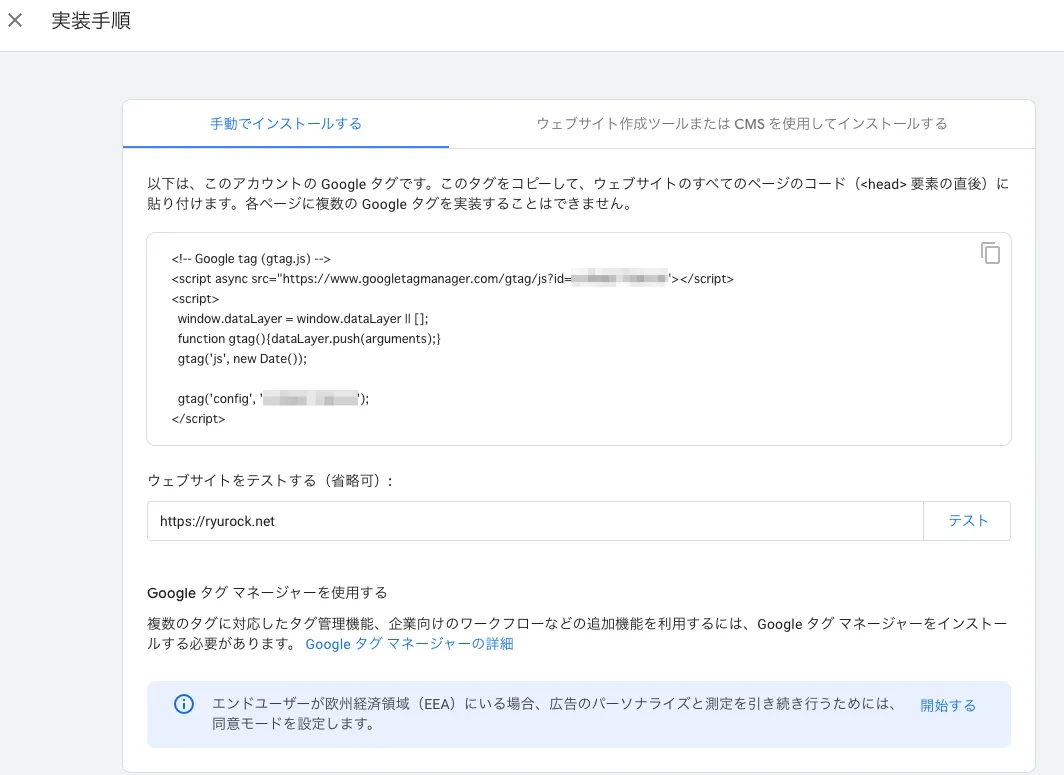Close the 実装手順 panel with the X

(15, 20)
